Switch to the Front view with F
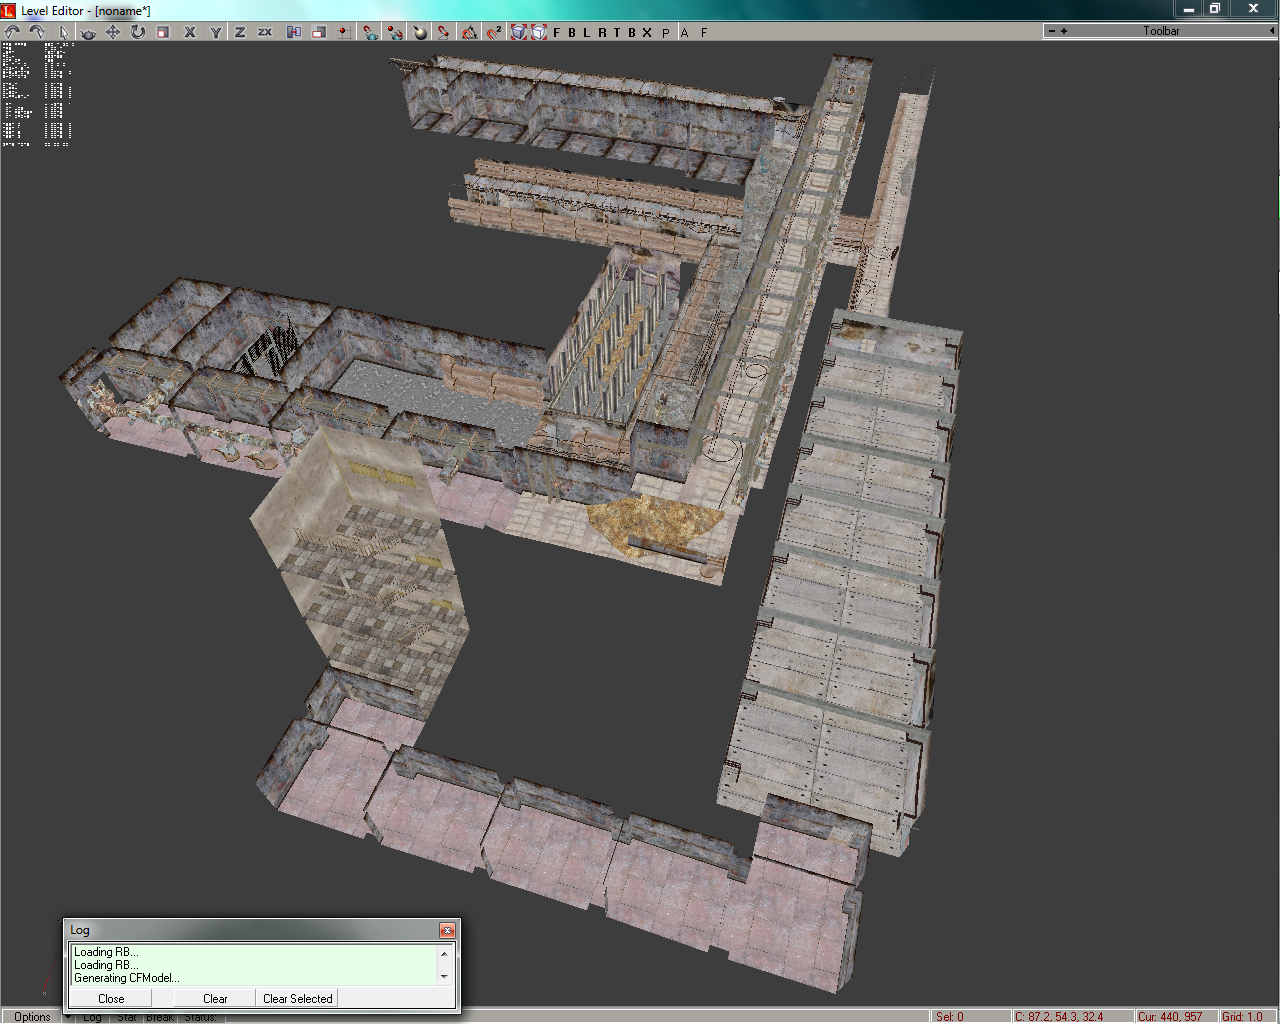 557,32
